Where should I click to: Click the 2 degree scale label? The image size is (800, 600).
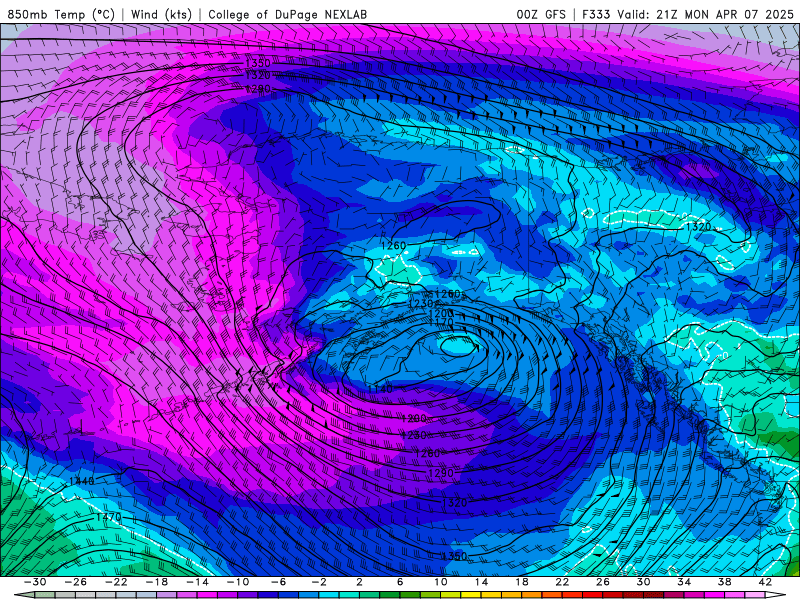pos(359,582)
